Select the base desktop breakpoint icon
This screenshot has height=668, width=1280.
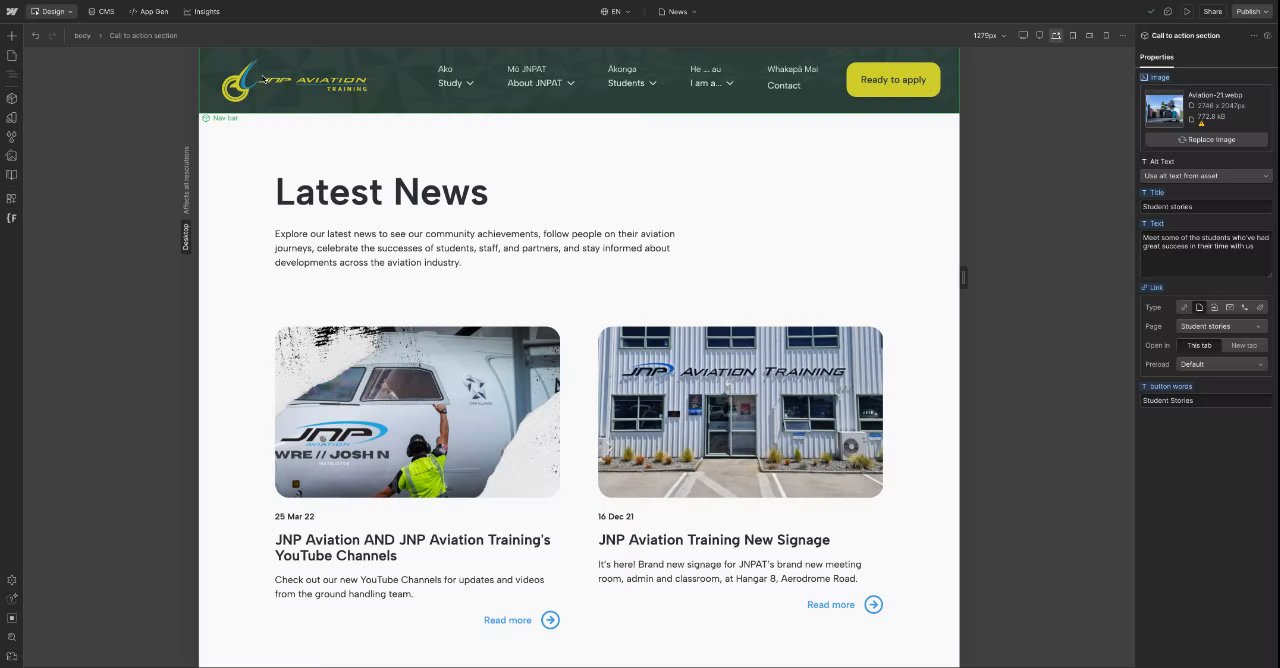(1039, 36)
